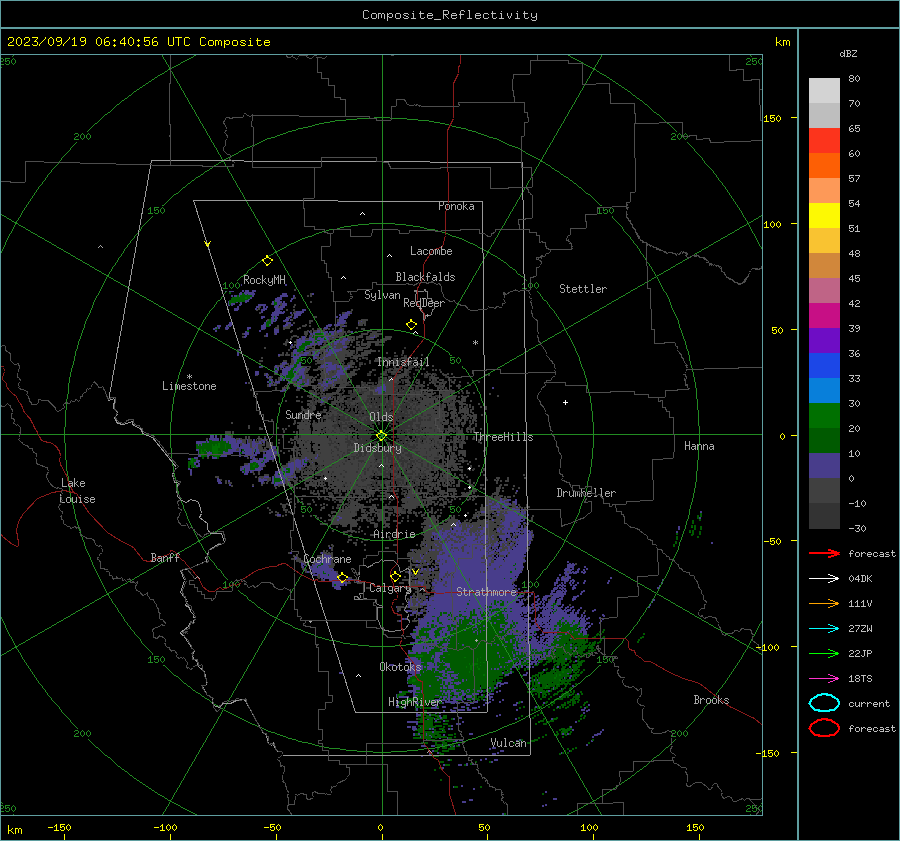Click the orange 111V arrow icon
Image resolution: width=900 pixels, height=841 pixels.
tap(824, 603)
